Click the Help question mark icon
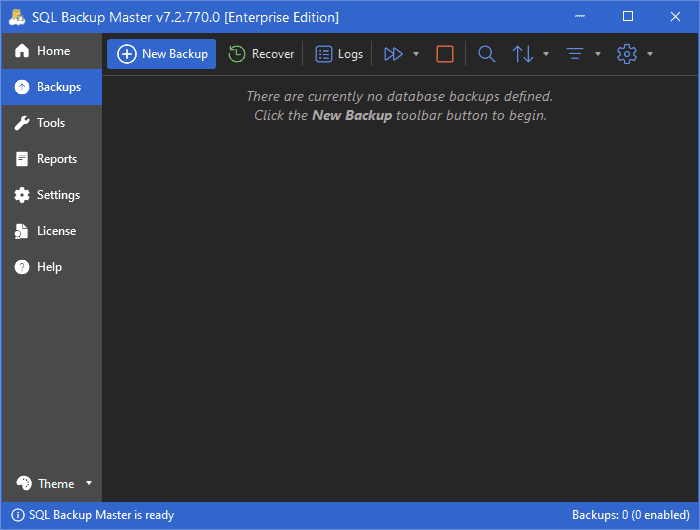This screenshot has height=530, width=700. point(22,267)
